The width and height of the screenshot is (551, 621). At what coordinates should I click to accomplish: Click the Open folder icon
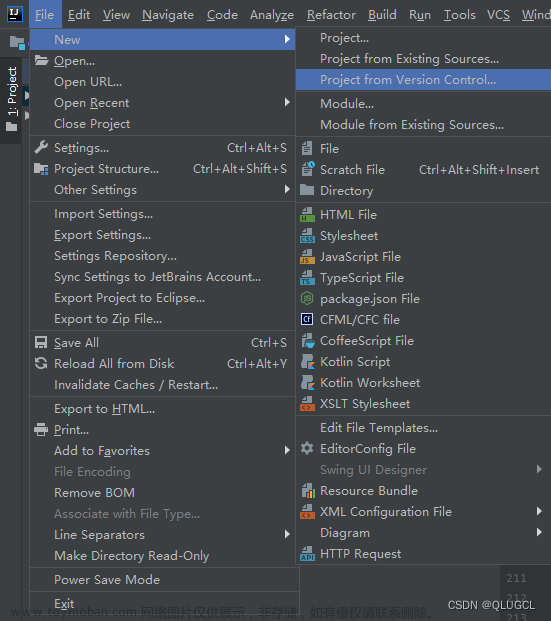[x=41, y=61]
